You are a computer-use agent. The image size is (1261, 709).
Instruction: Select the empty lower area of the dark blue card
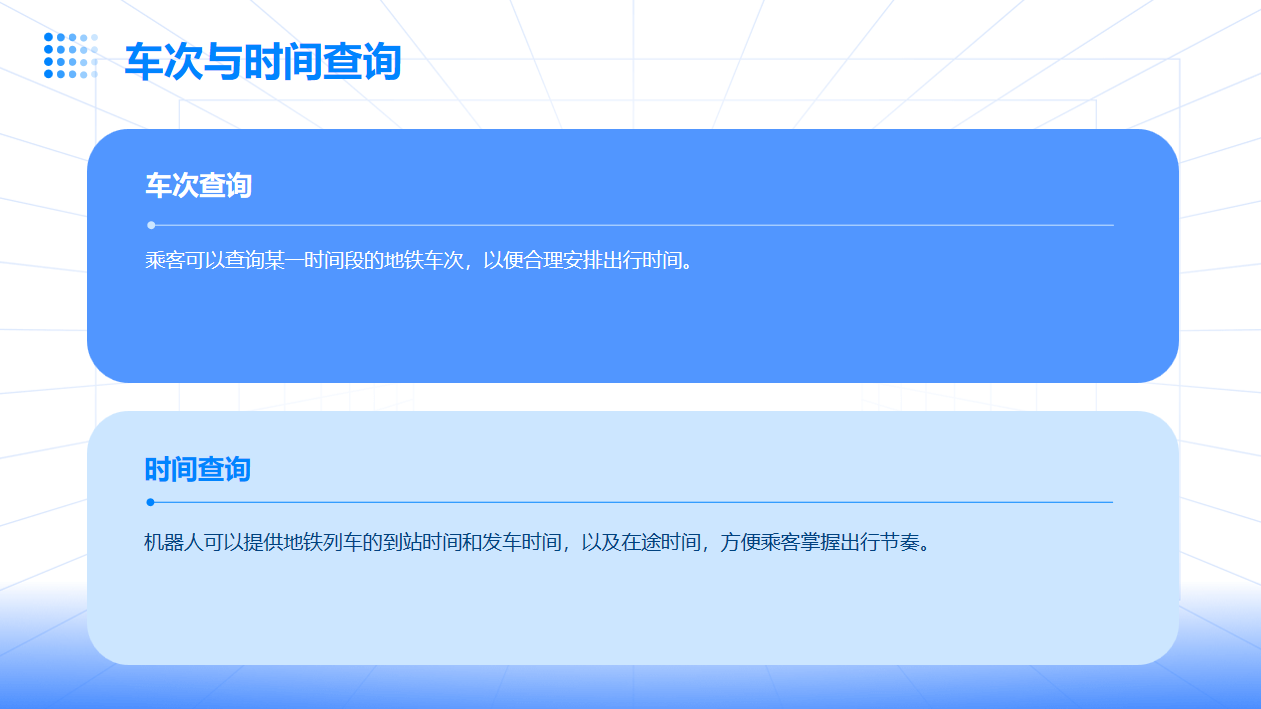(632, 330)
